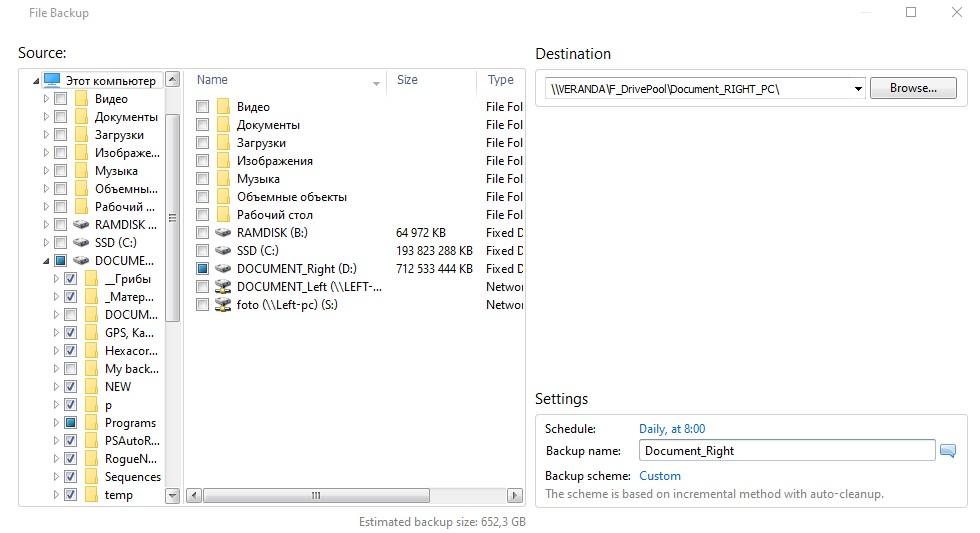Click the RAMDISK (B:) drive icon in list
Screen dimensions: 980x533
pos(223,232)
